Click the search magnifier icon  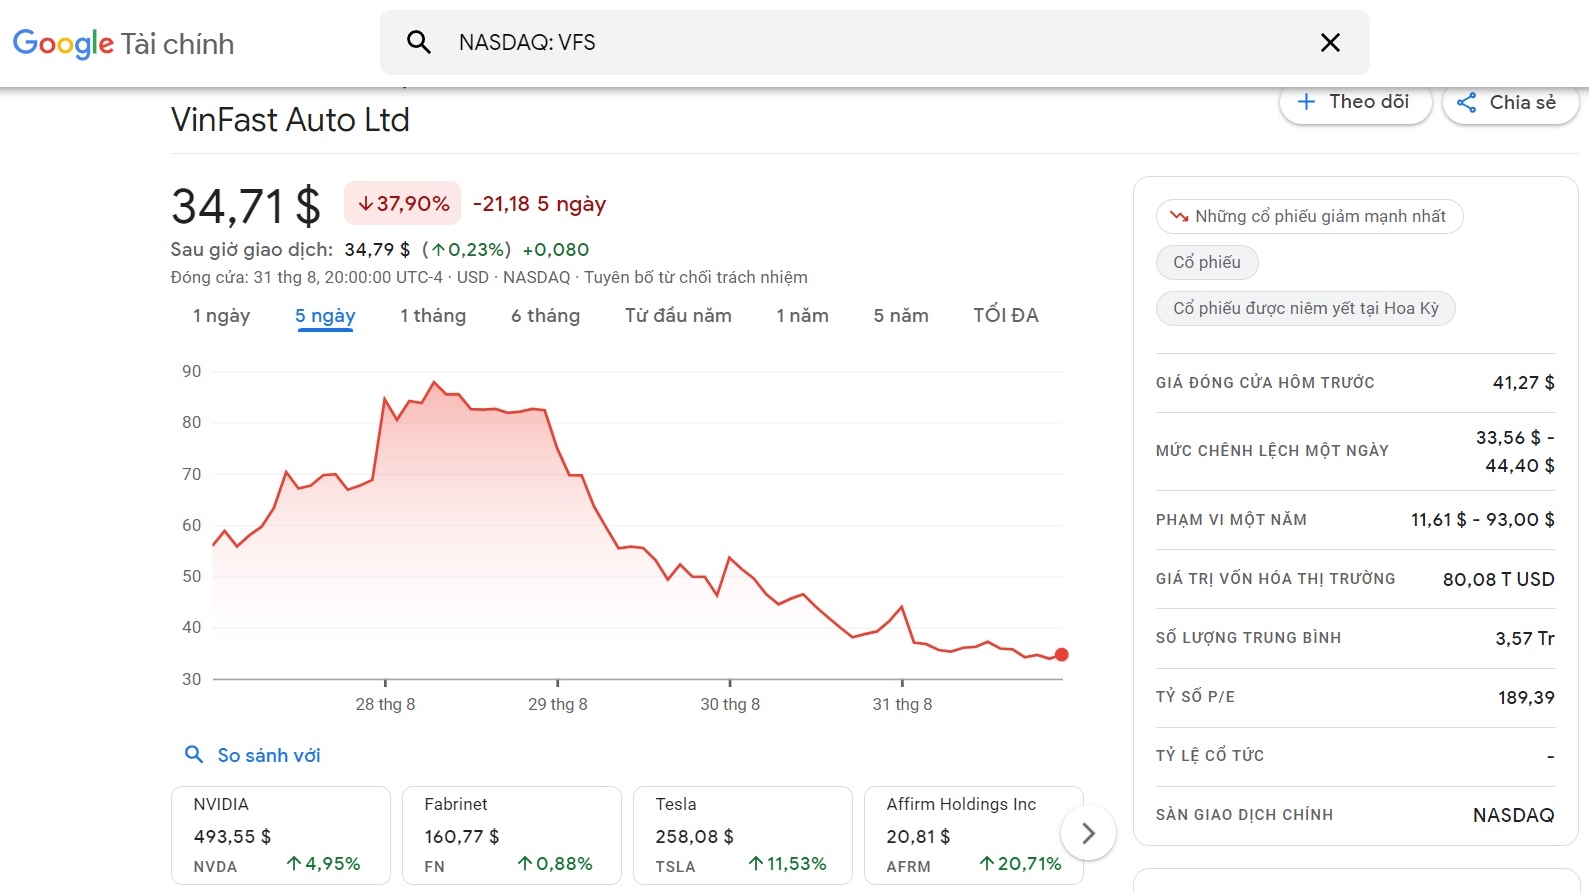coord(419,42)
